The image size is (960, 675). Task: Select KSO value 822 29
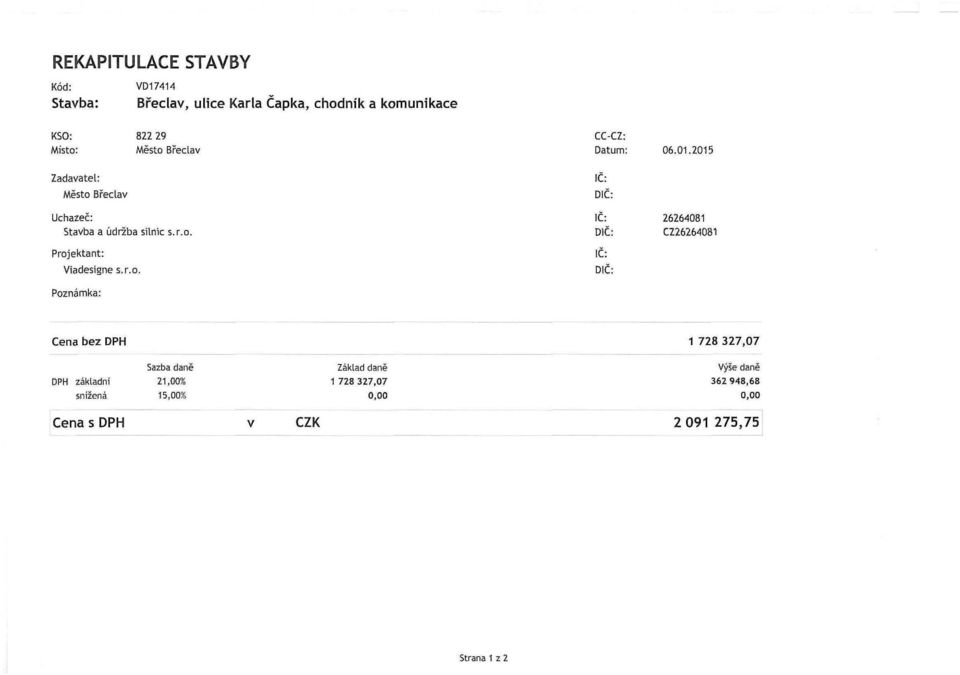[x=151, y=136]
